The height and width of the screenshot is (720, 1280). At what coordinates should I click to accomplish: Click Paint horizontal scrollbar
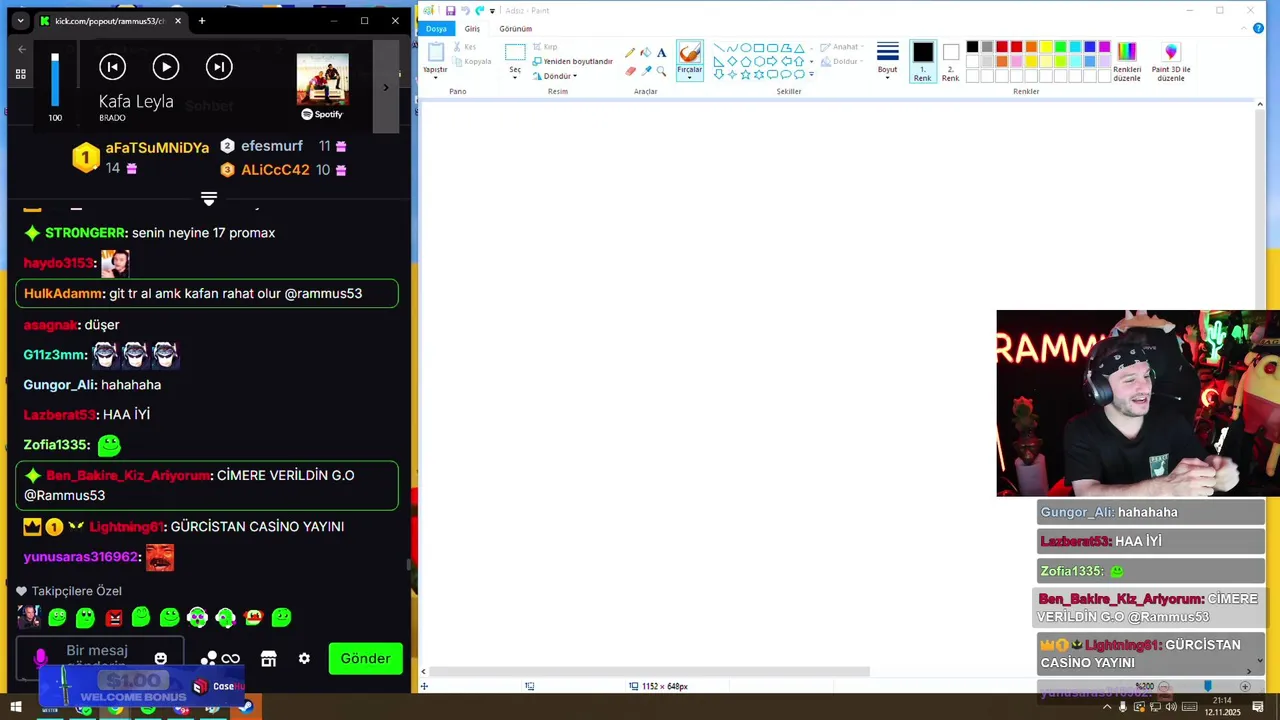tap(650, 672)
